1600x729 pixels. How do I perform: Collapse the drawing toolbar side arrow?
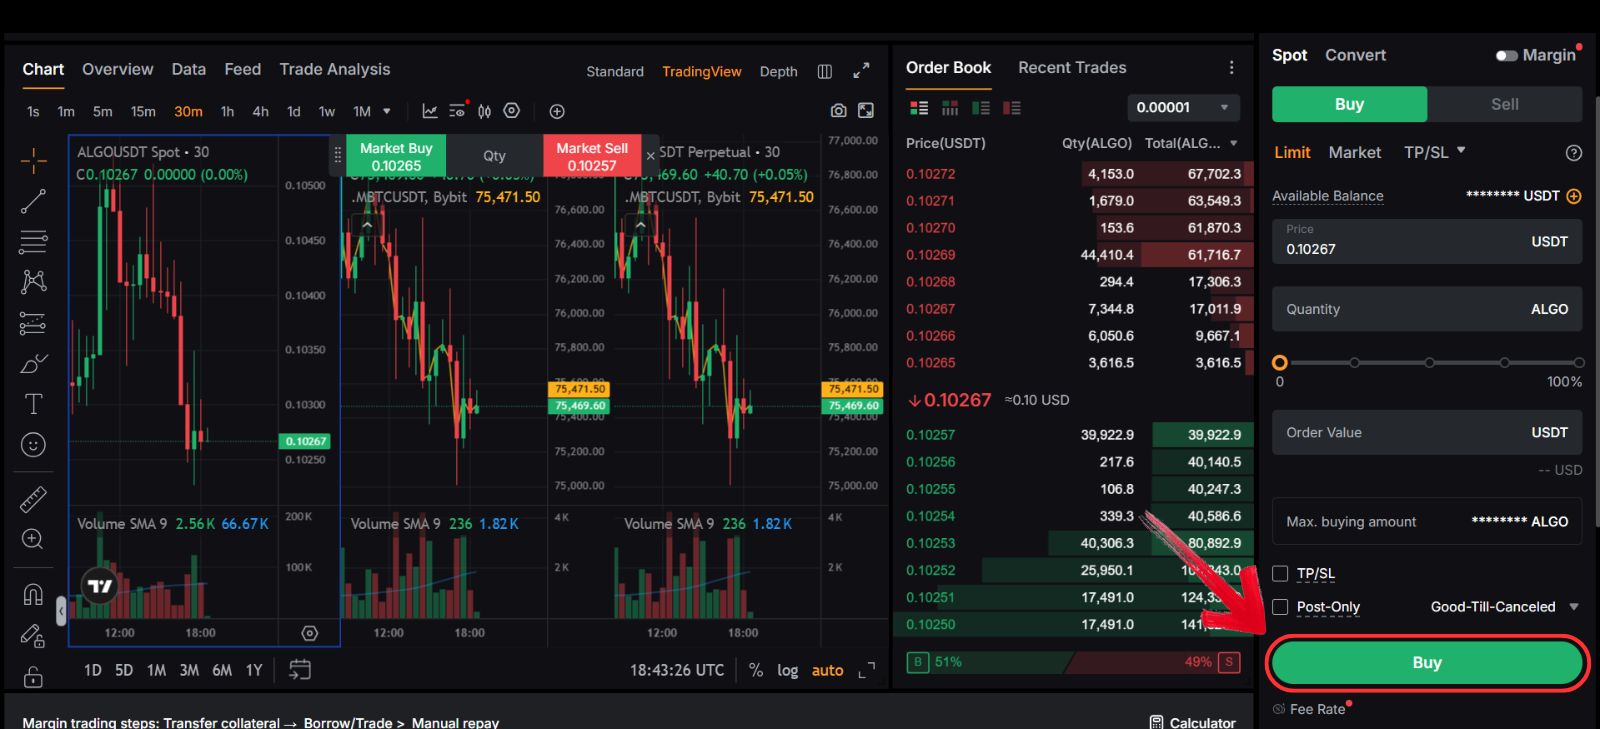coord(61,609)
